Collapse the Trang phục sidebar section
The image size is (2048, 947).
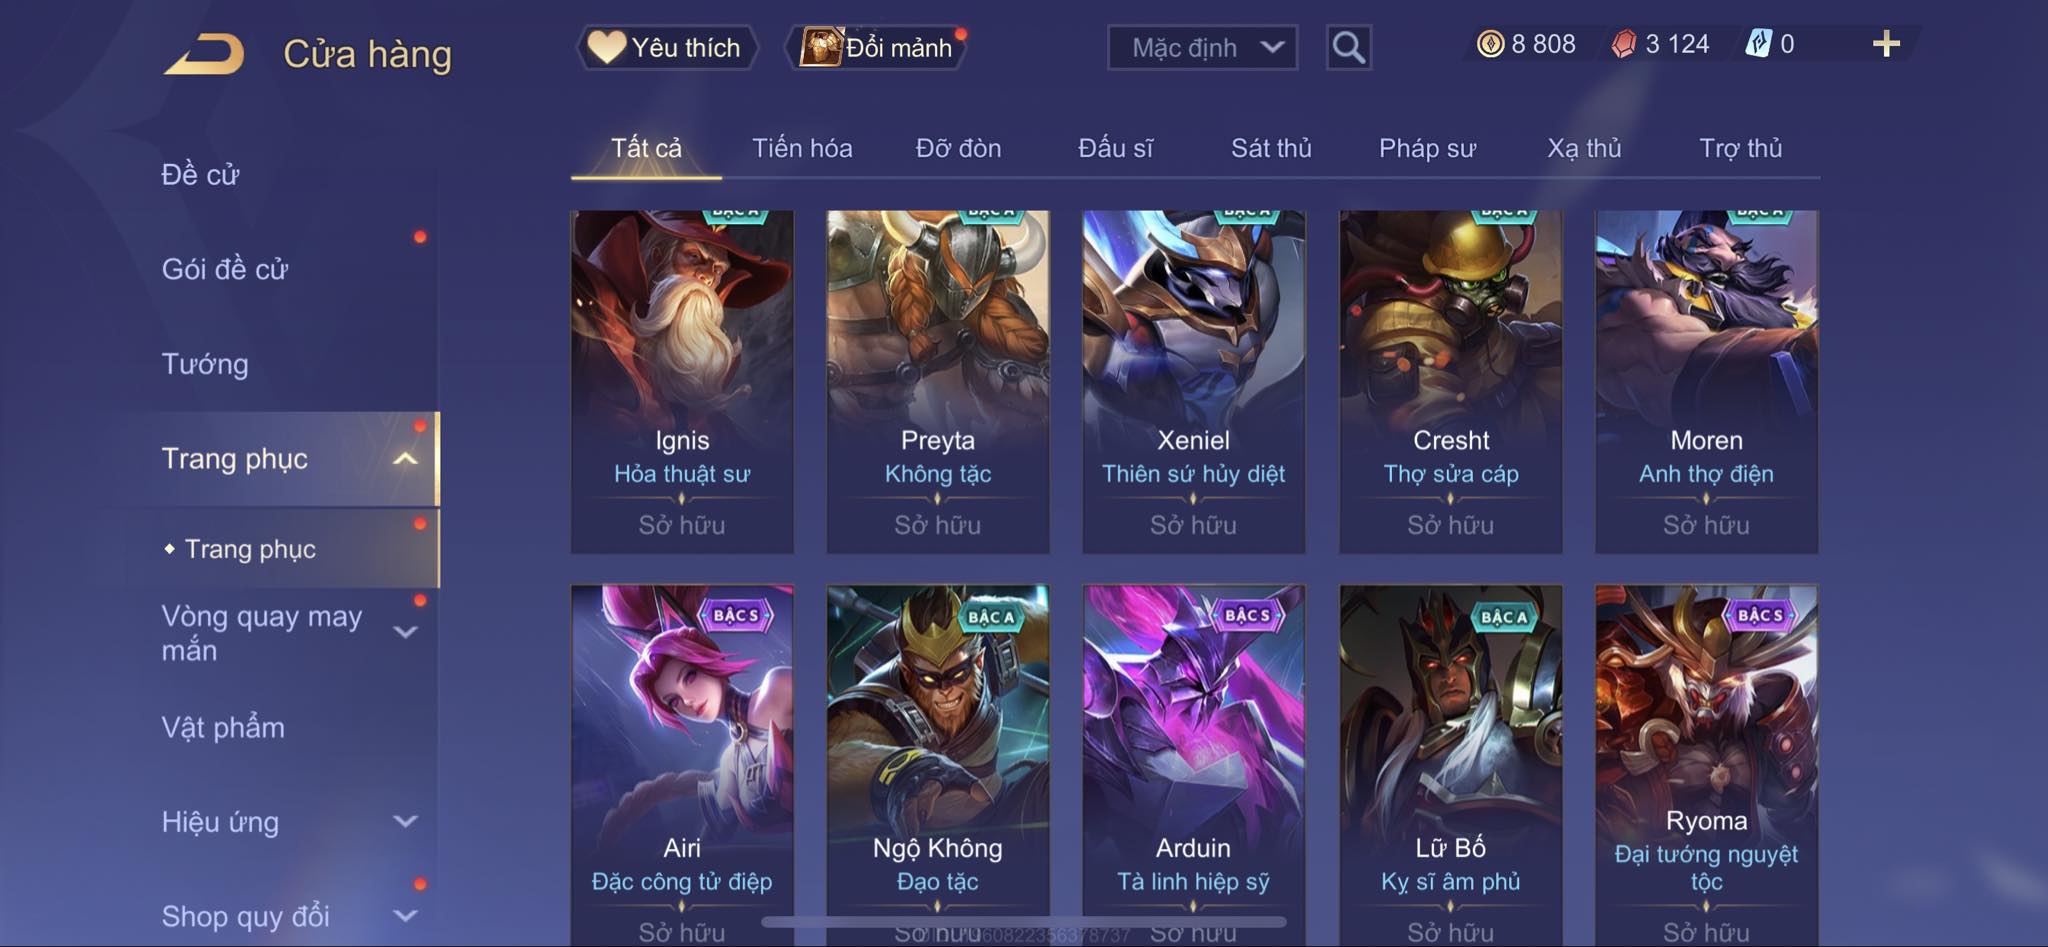coord(406,459)
